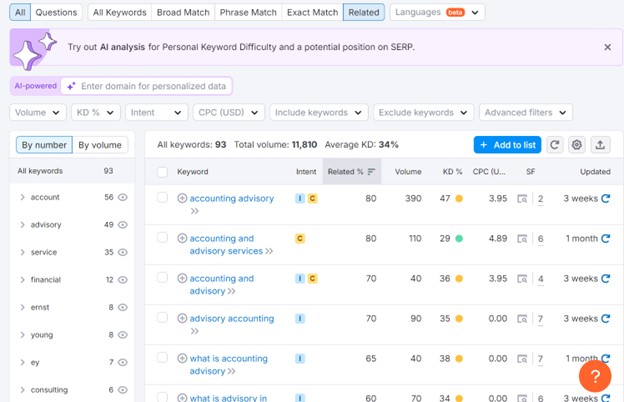Open the Languages beta dropdown
The image size is (624, 402).
pyautogui.click(x=437, y=12)
